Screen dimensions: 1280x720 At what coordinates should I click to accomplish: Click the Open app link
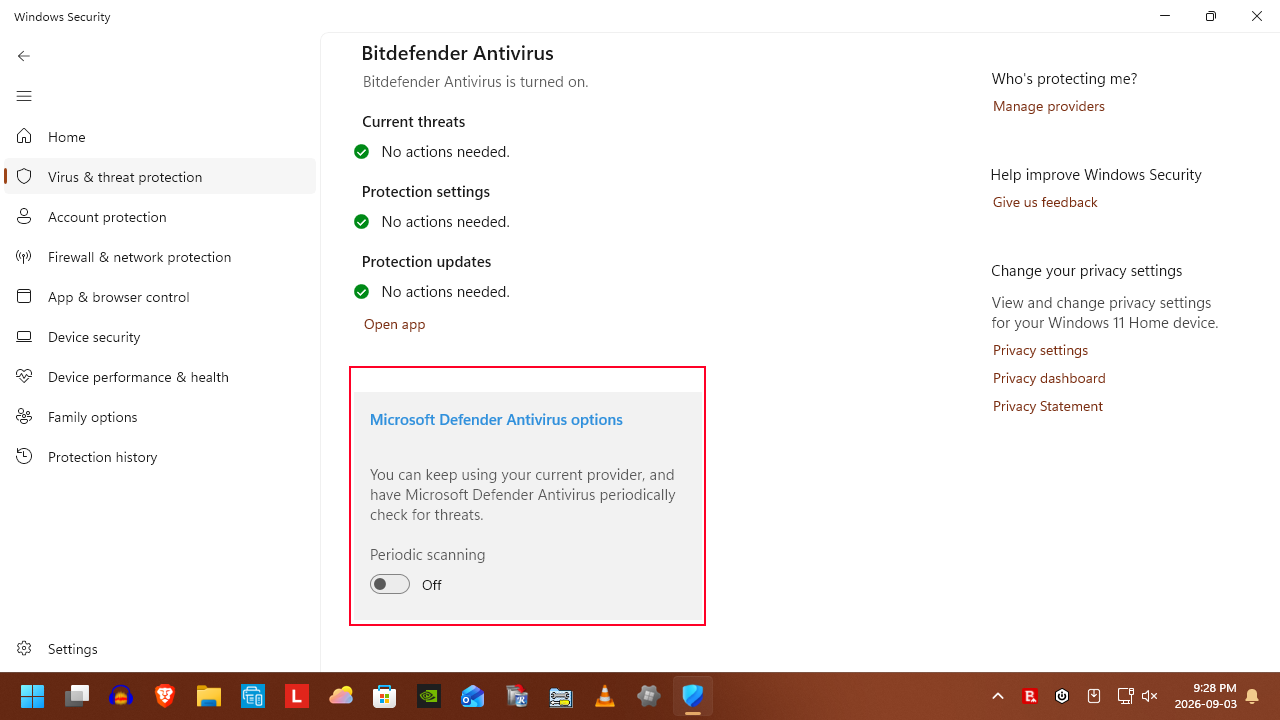click(x=394, y=324)
